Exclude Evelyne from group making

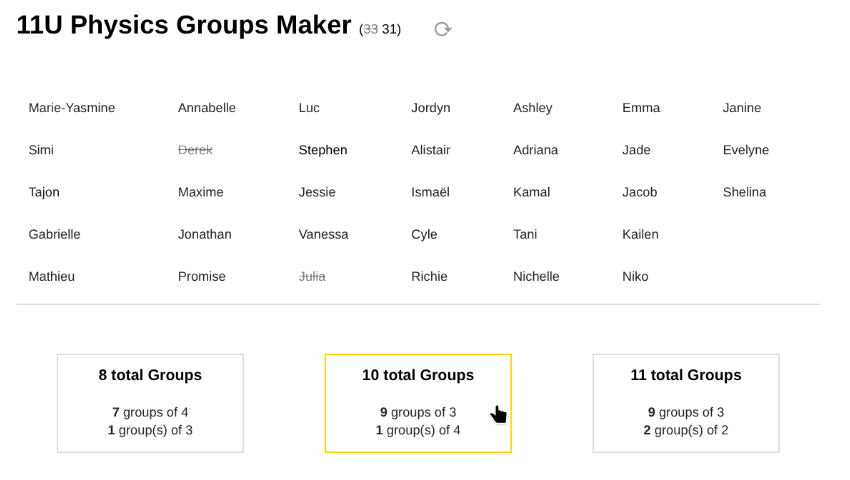coord(746,150)
